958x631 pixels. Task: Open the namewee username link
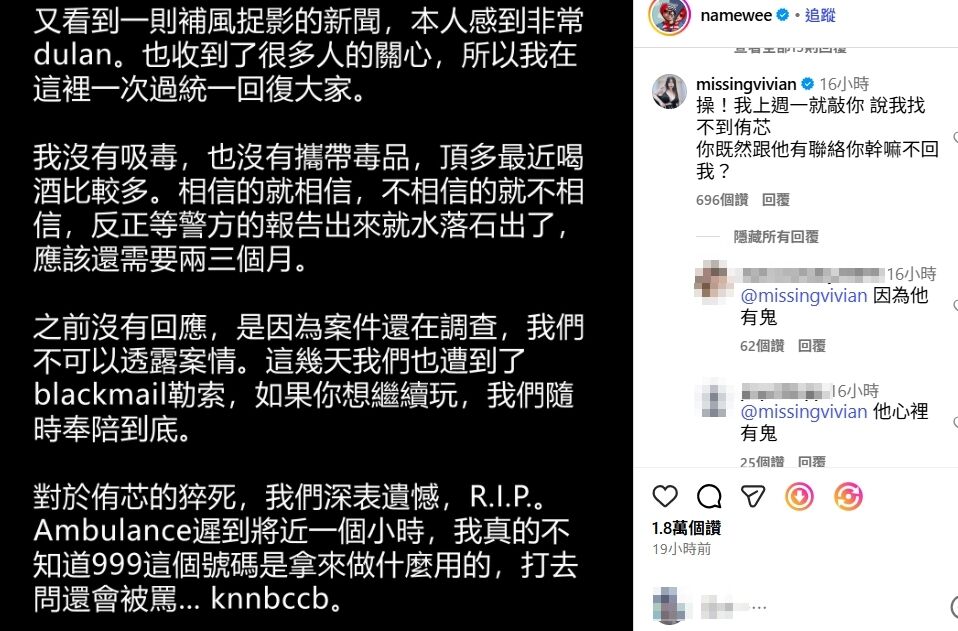pyautogui.click(x=736, y=15)
